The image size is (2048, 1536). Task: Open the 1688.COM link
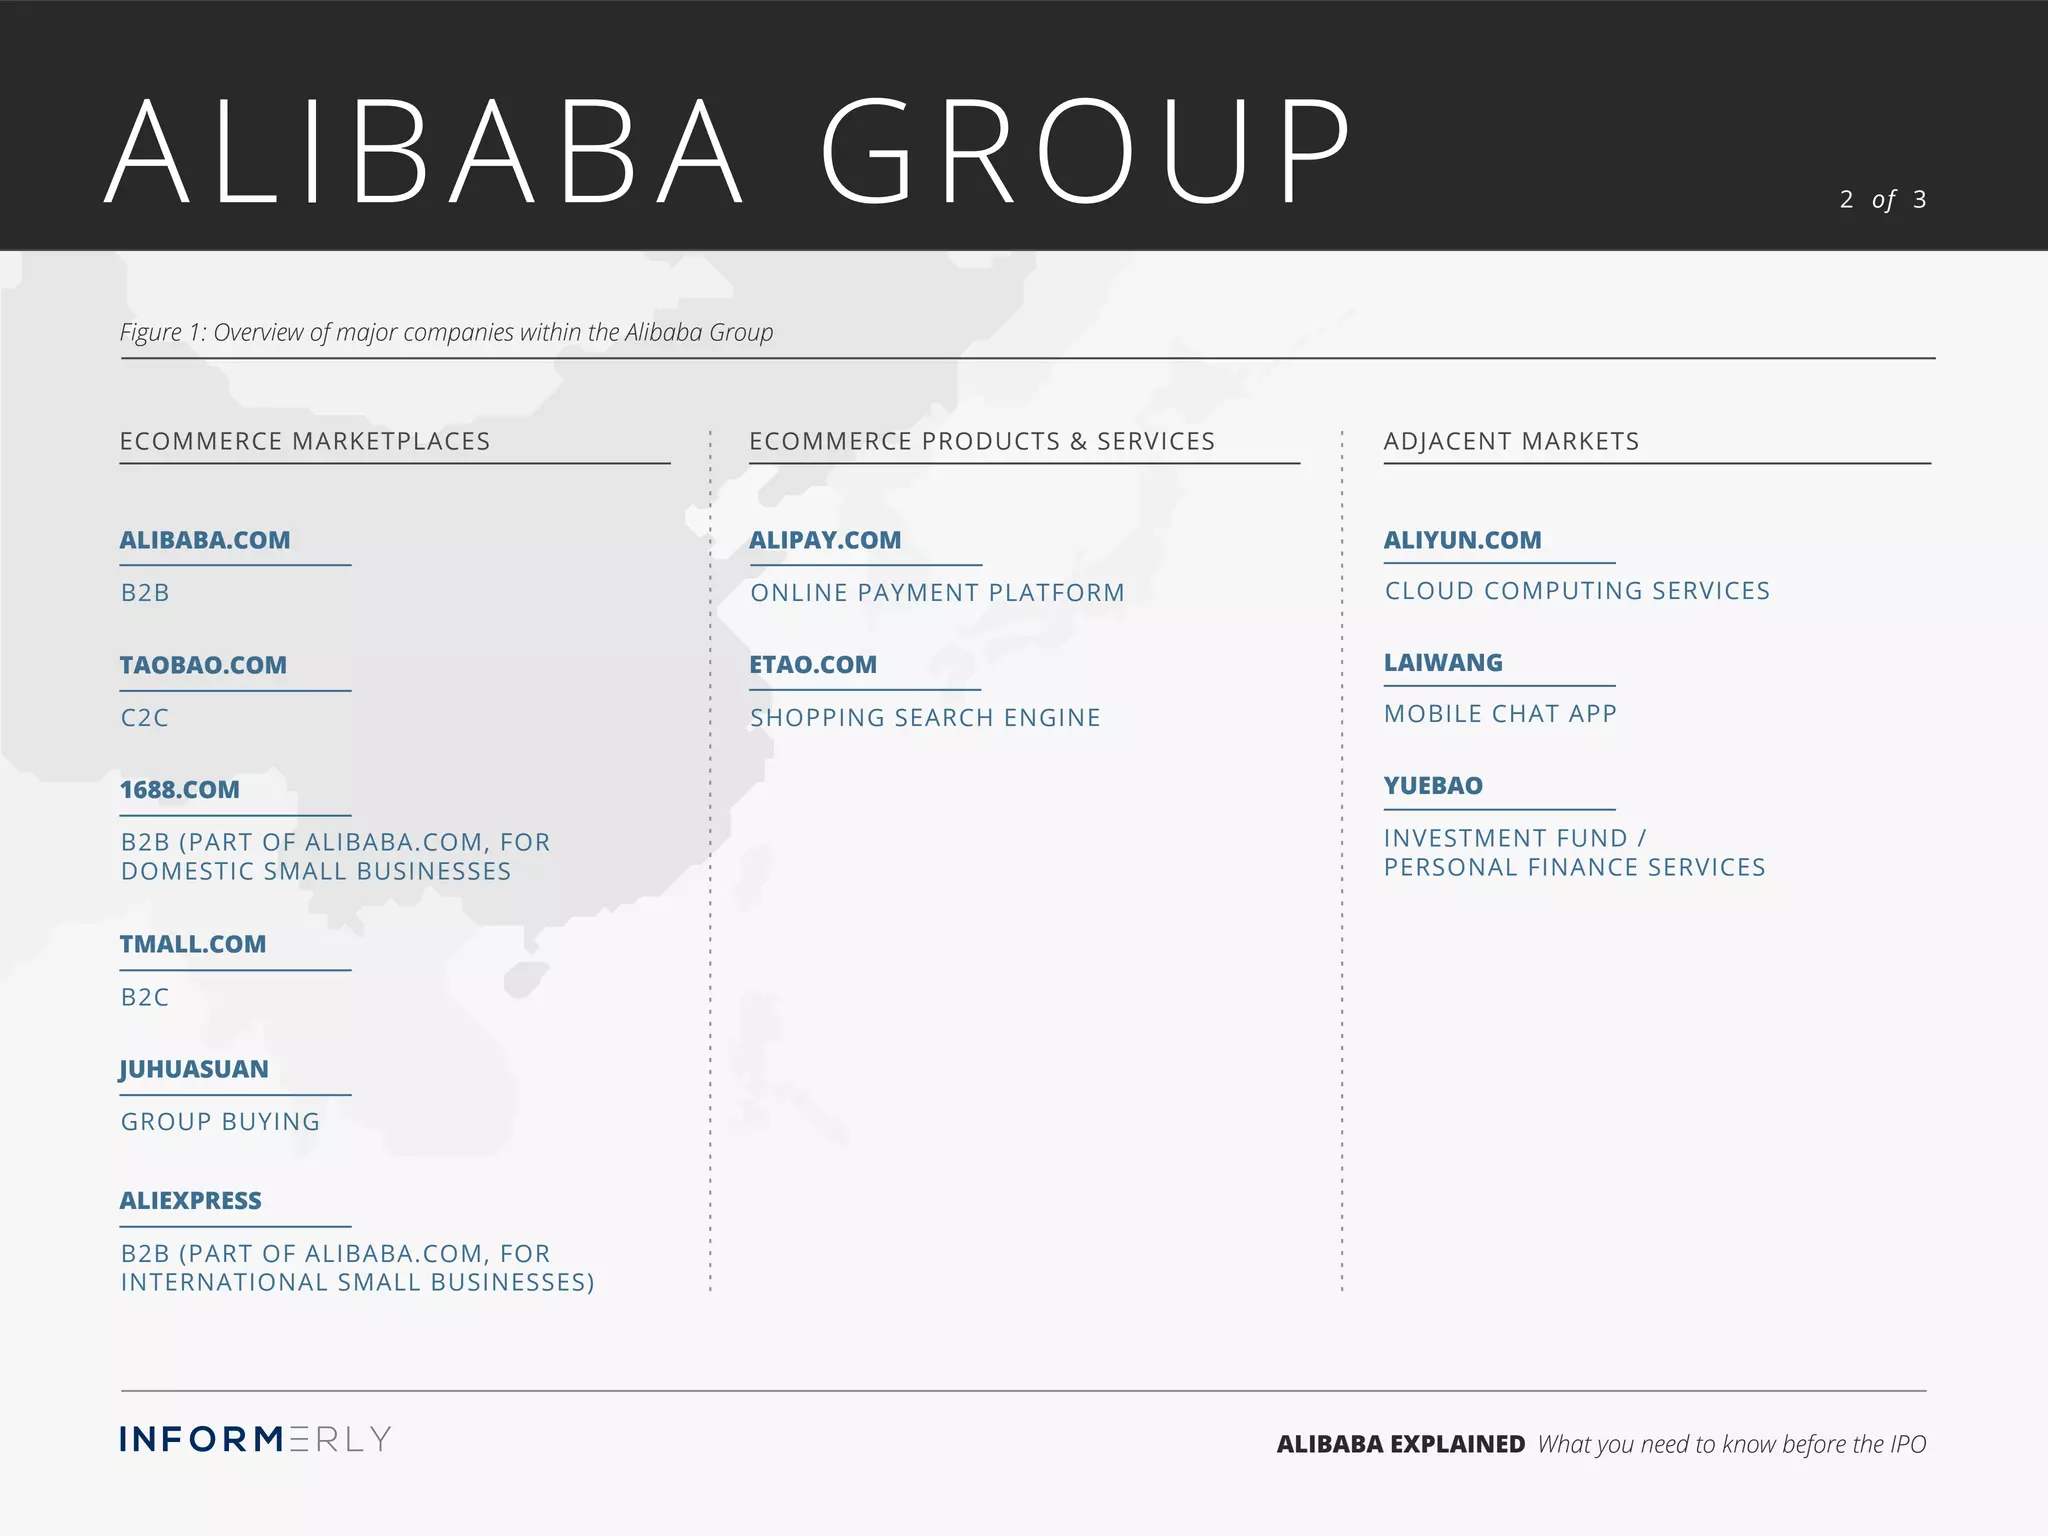pos(180,790)
